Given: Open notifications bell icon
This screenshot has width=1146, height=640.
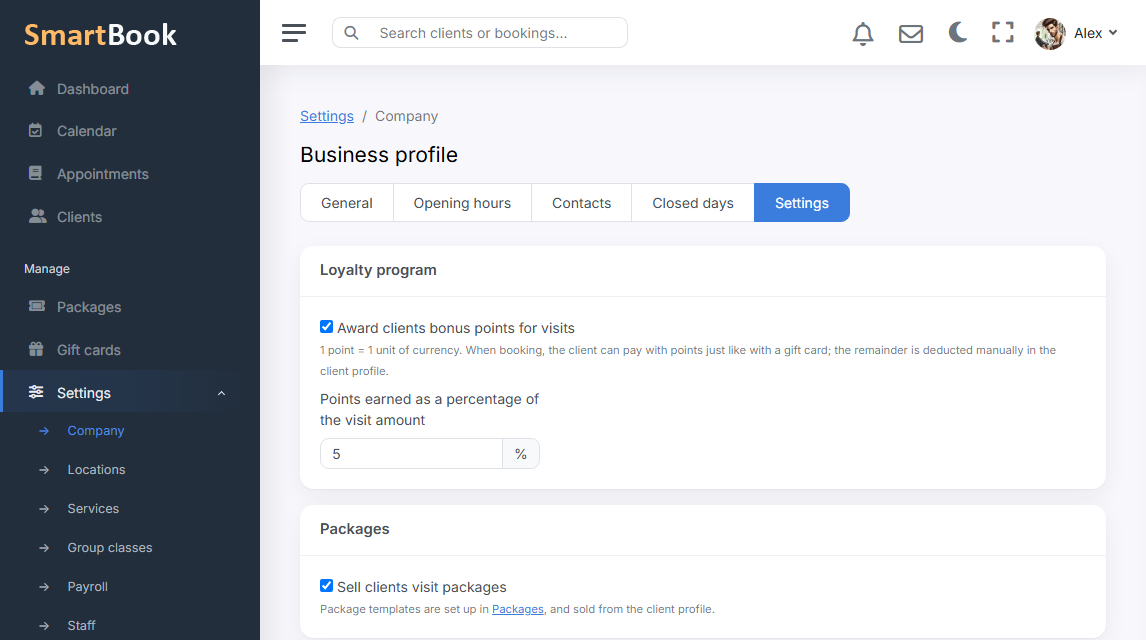Looking at the screenshot, I should [x=863, y=34].
